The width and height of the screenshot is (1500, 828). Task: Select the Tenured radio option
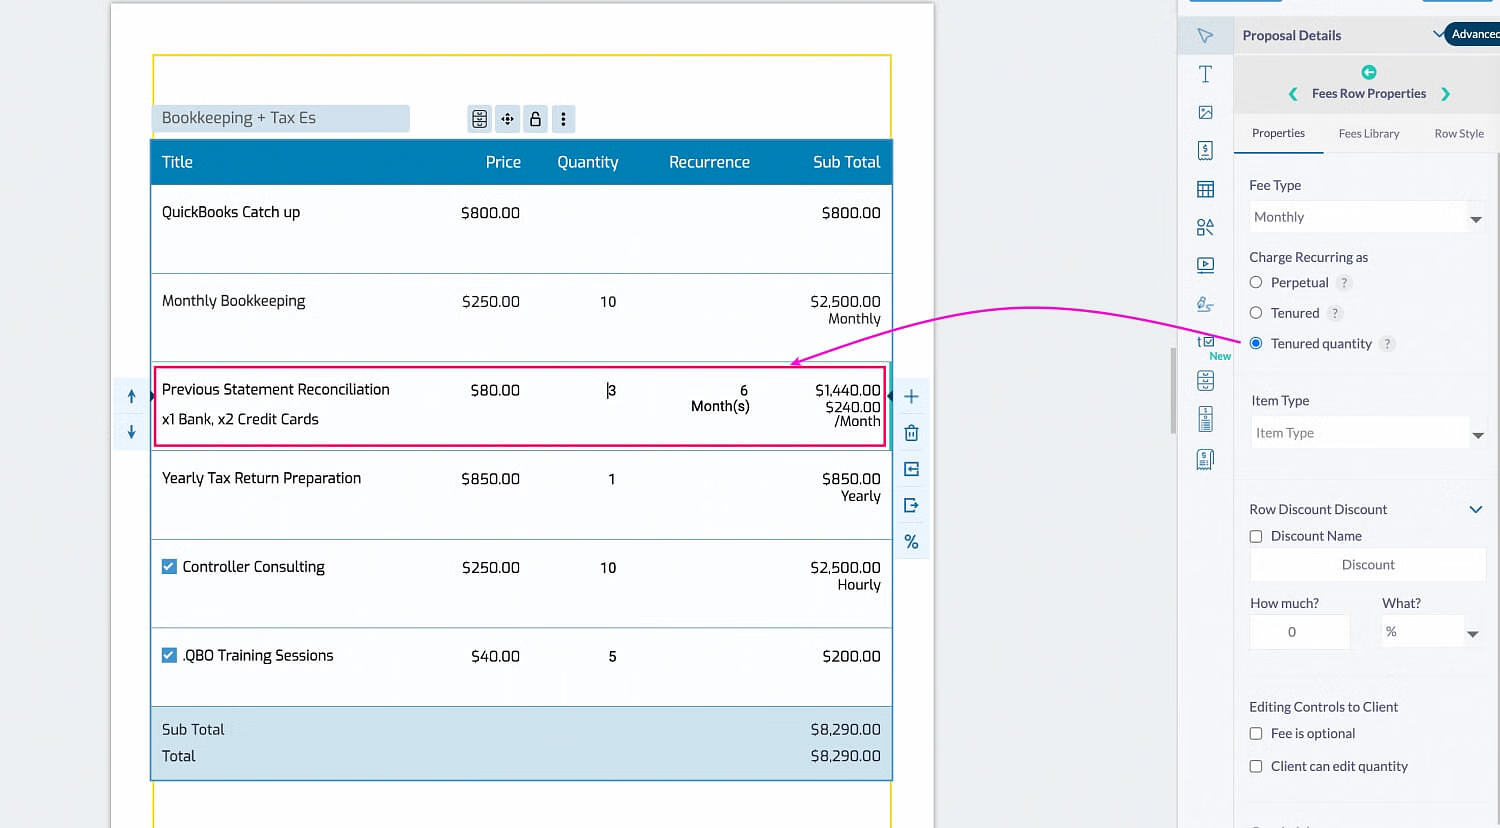click(x=1256, y=313)
